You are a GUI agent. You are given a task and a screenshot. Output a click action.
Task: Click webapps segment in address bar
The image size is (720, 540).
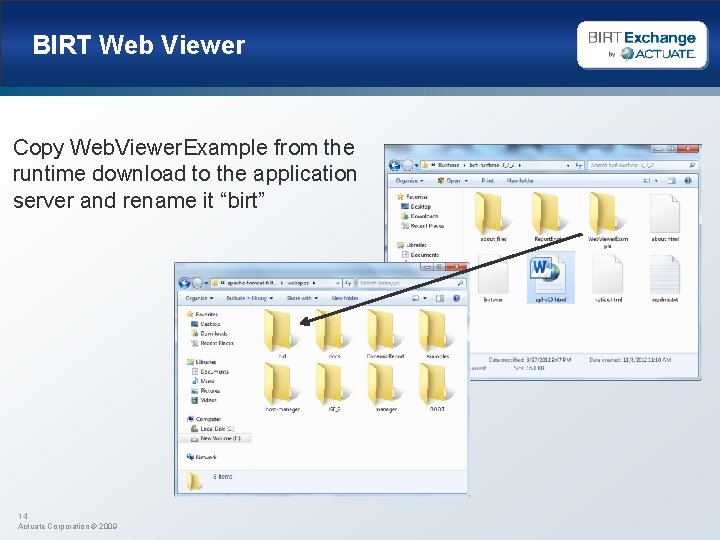(298, 283)
